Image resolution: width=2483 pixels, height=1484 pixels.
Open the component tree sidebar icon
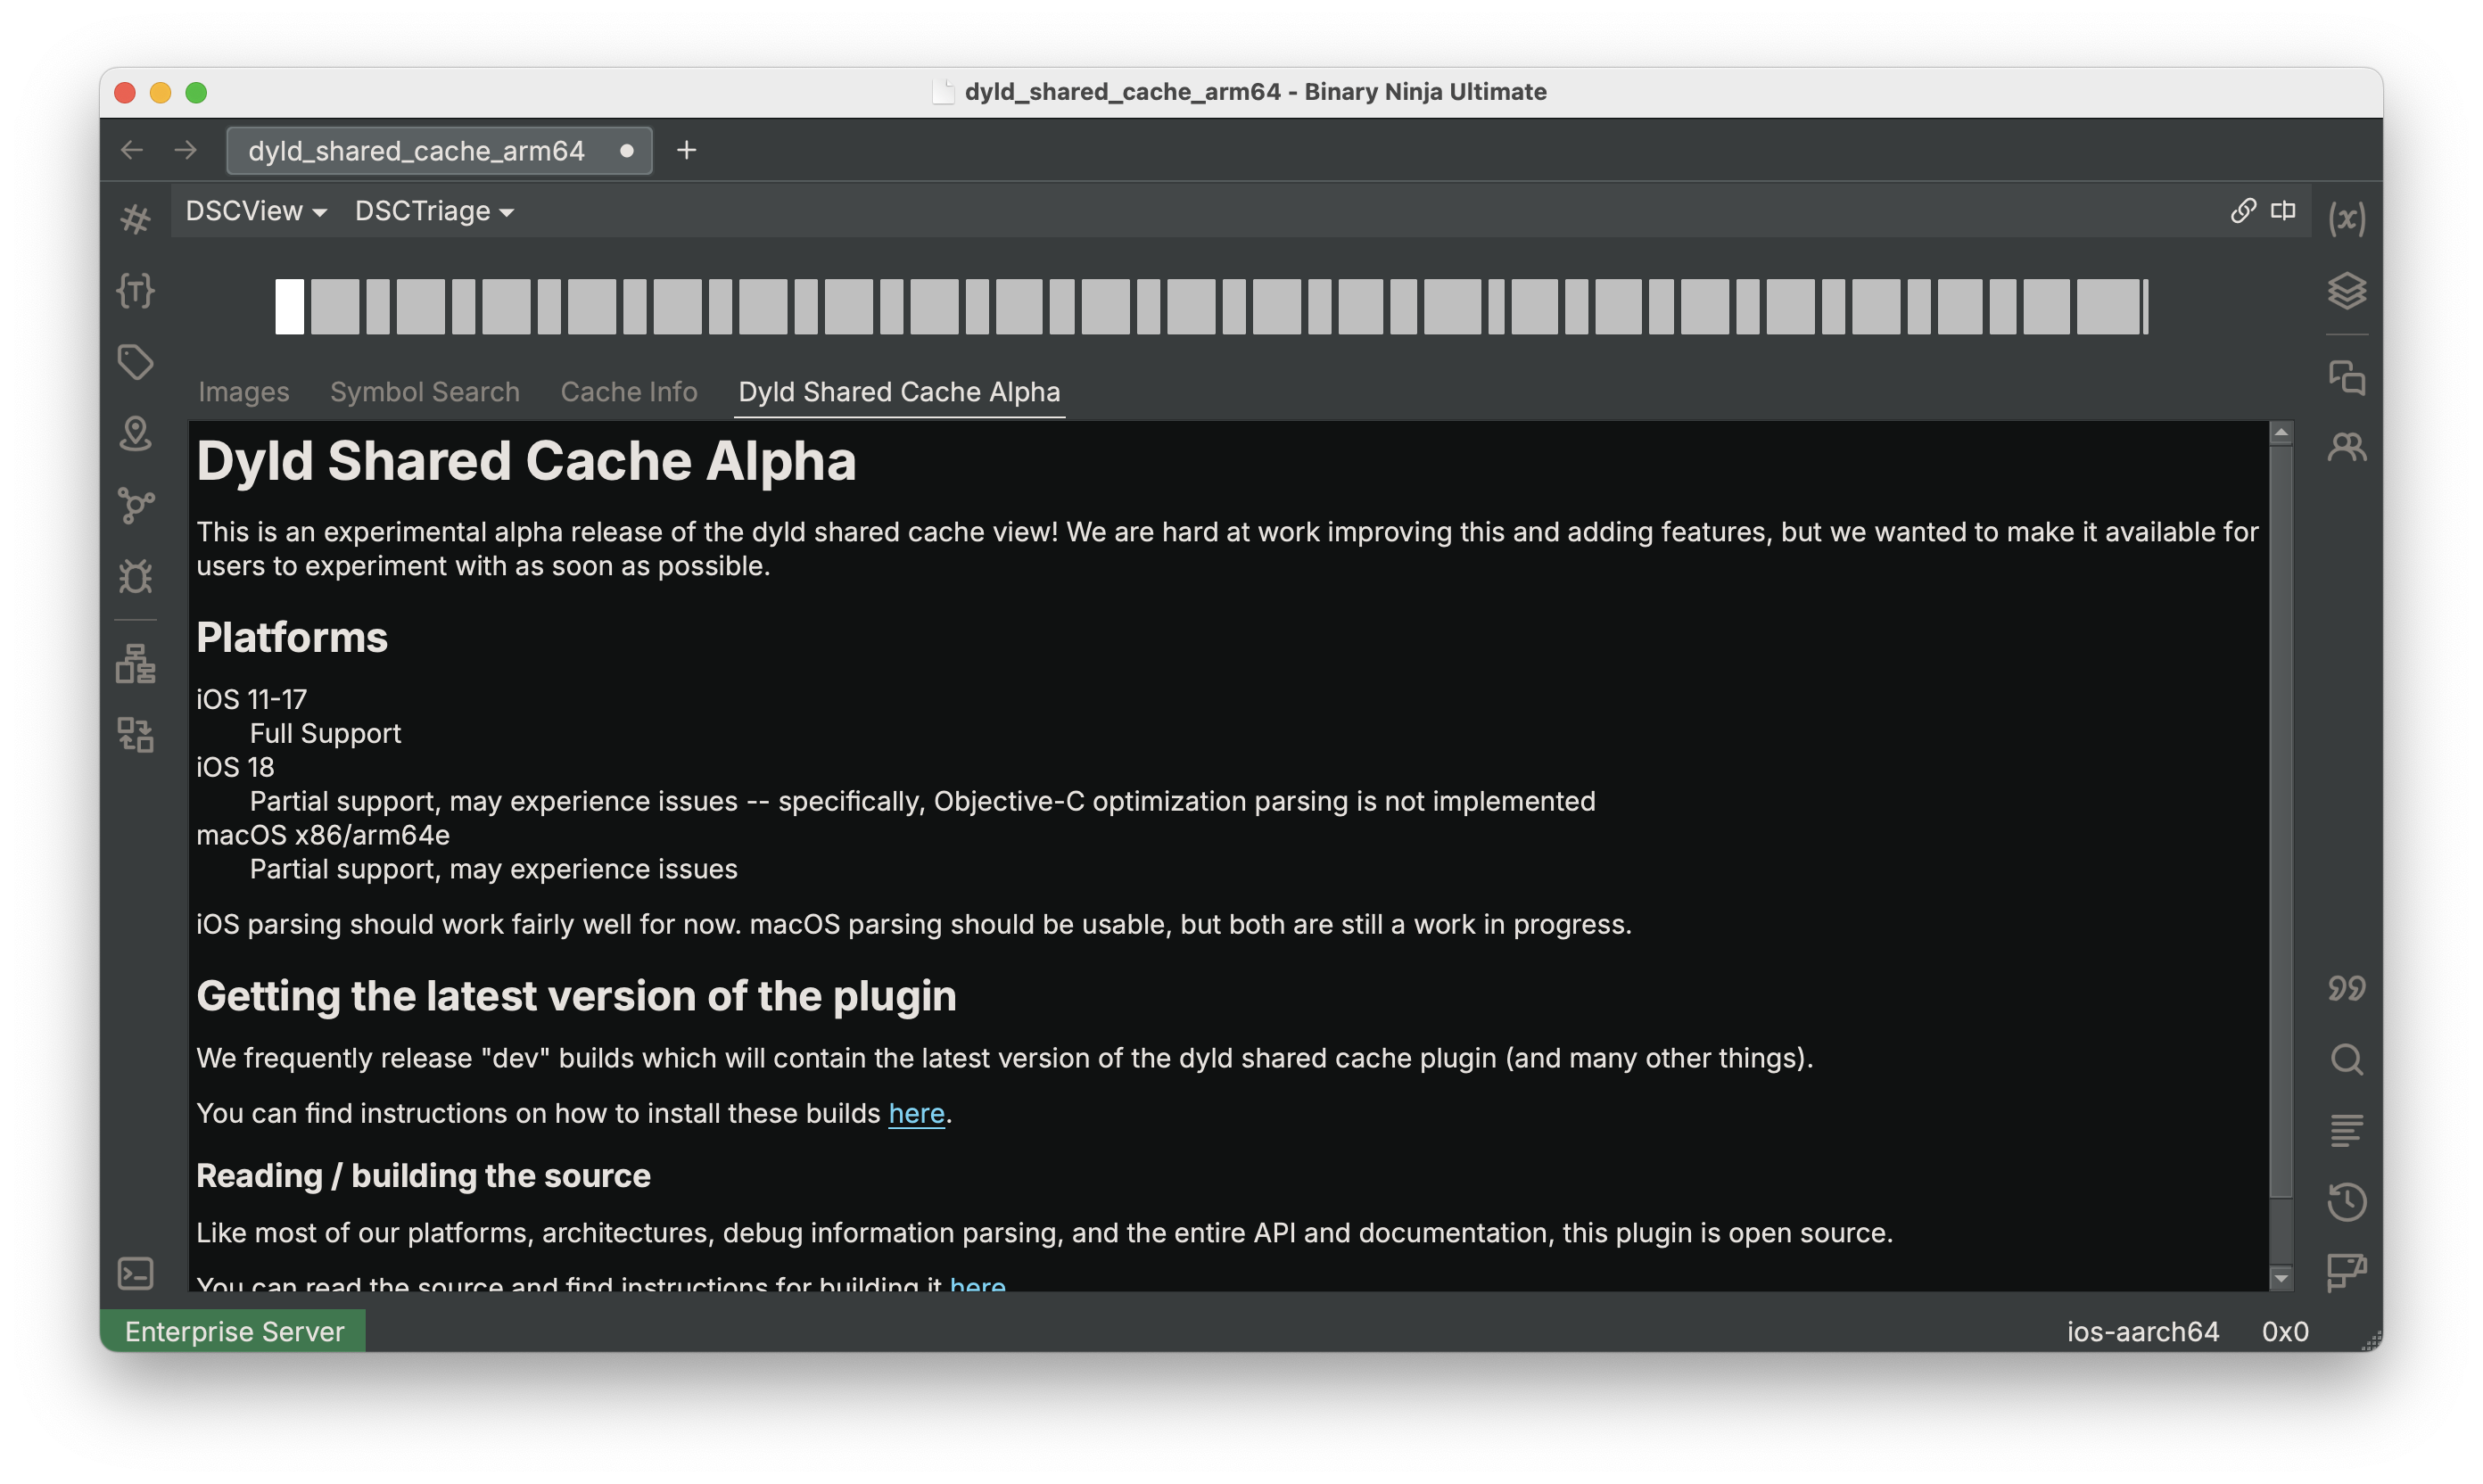point(135,663)
